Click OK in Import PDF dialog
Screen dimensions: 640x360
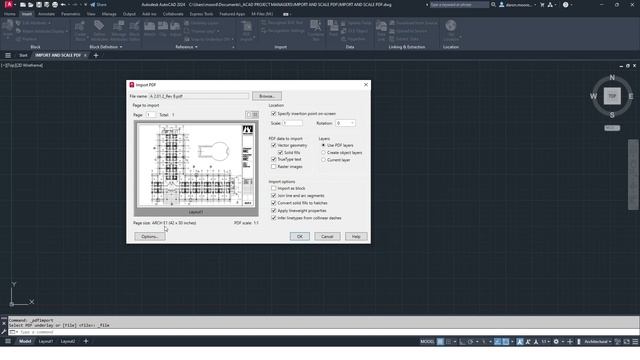(300, 236)
